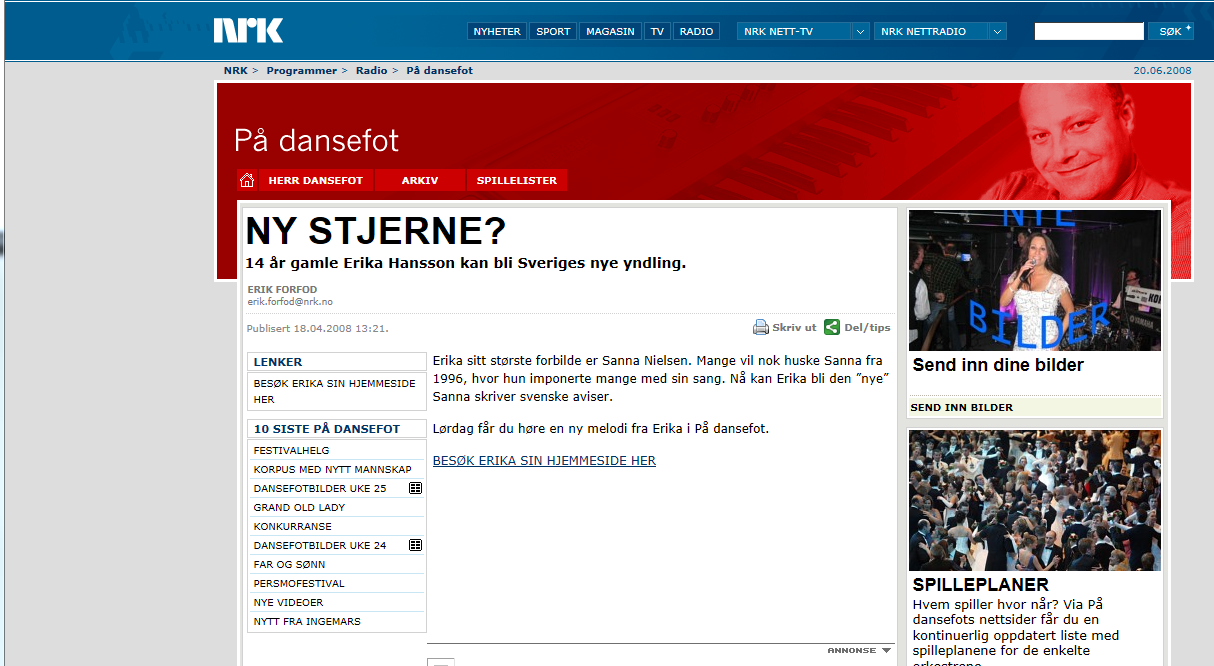Click the green share icon

(x=832, y=327)
